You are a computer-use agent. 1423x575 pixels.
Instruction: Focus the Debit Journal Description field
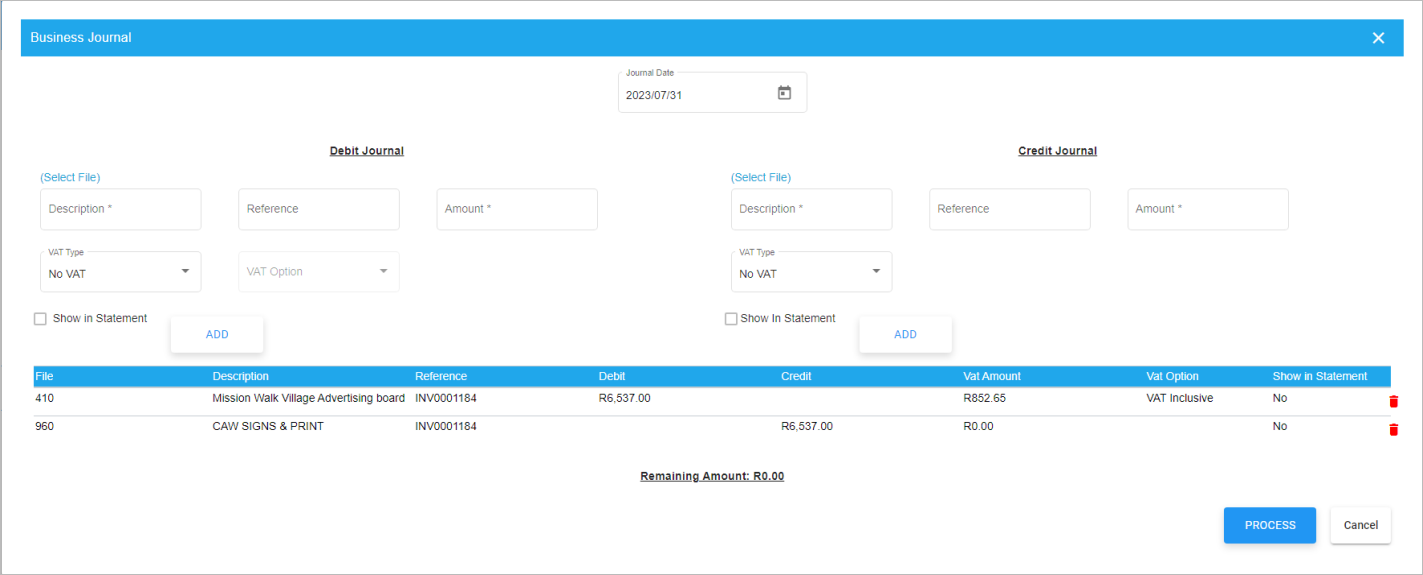(120, 209)
